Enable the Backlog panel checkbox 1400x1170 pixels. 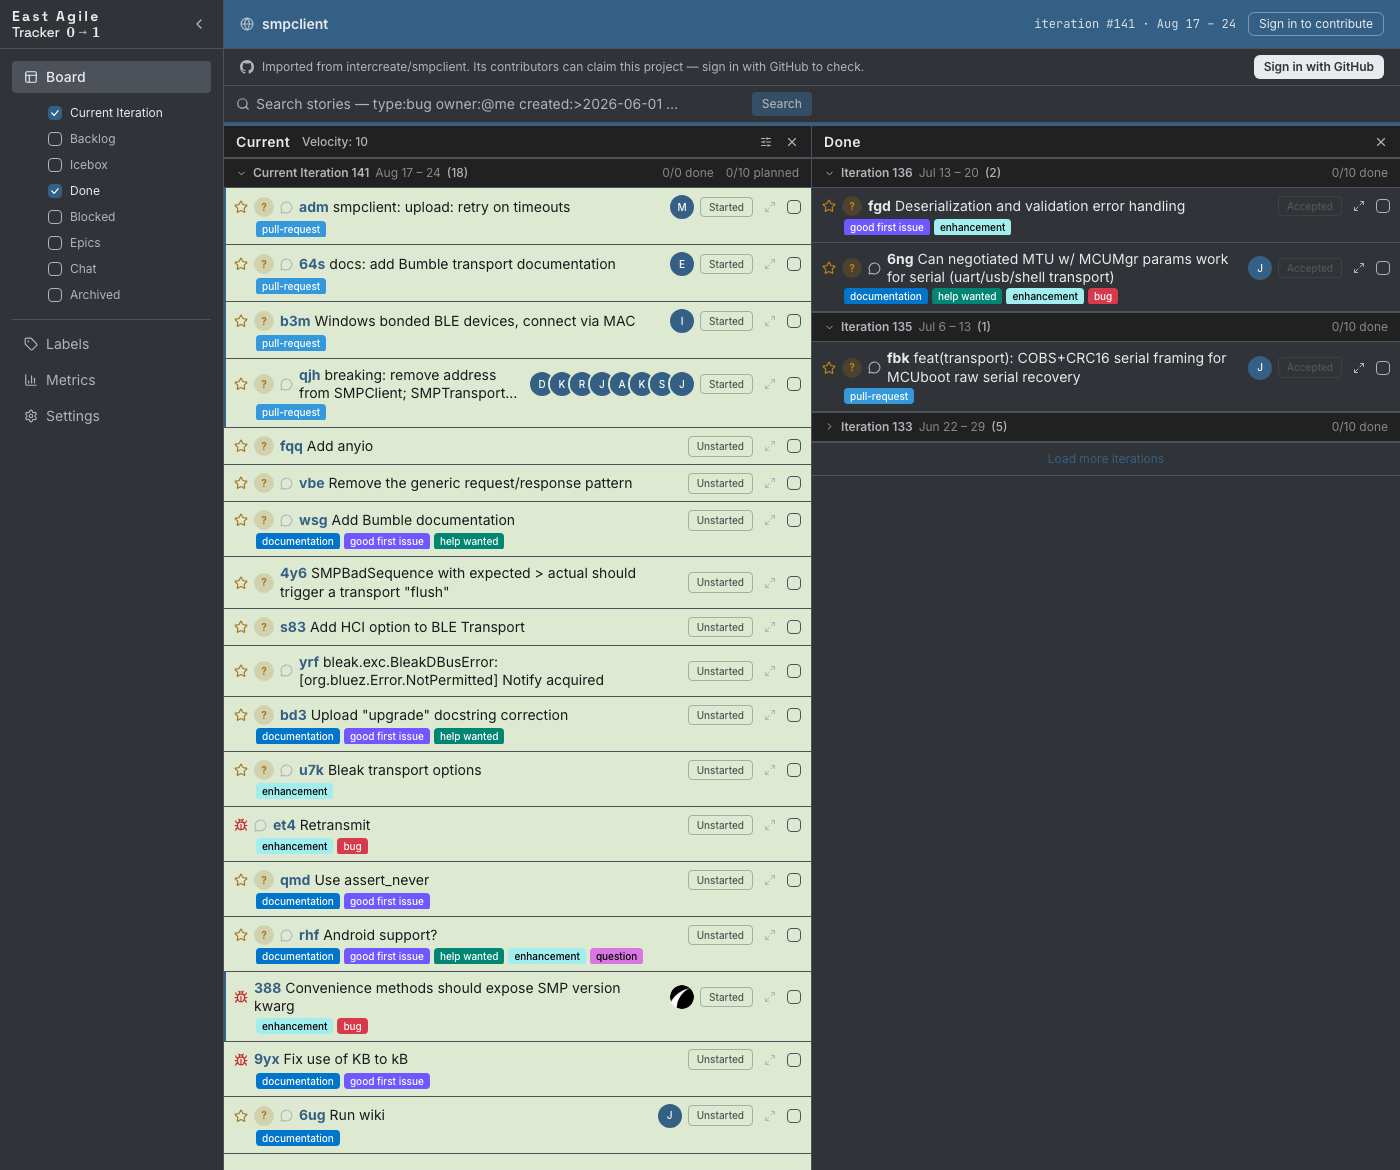coord(55,139)
